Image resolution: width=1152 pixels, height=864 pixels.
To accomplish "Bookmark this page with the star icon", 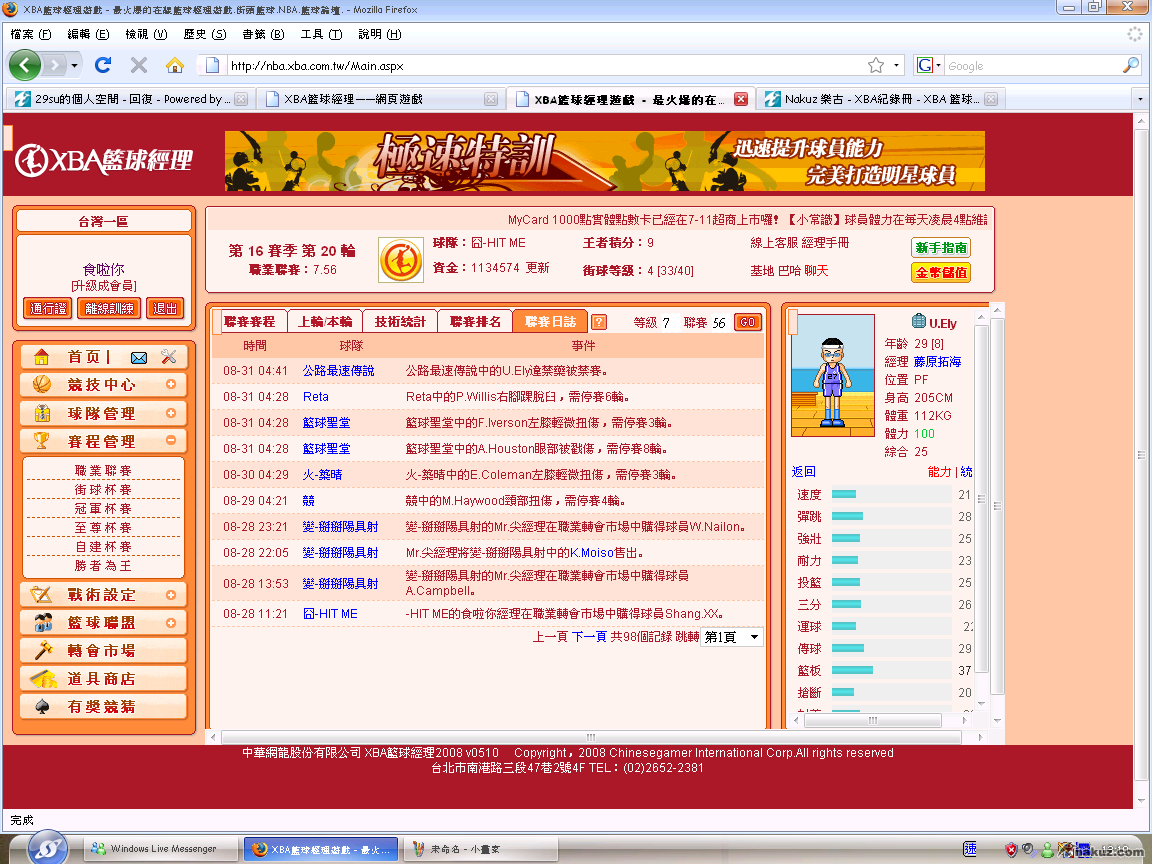I will pos(876,65).
